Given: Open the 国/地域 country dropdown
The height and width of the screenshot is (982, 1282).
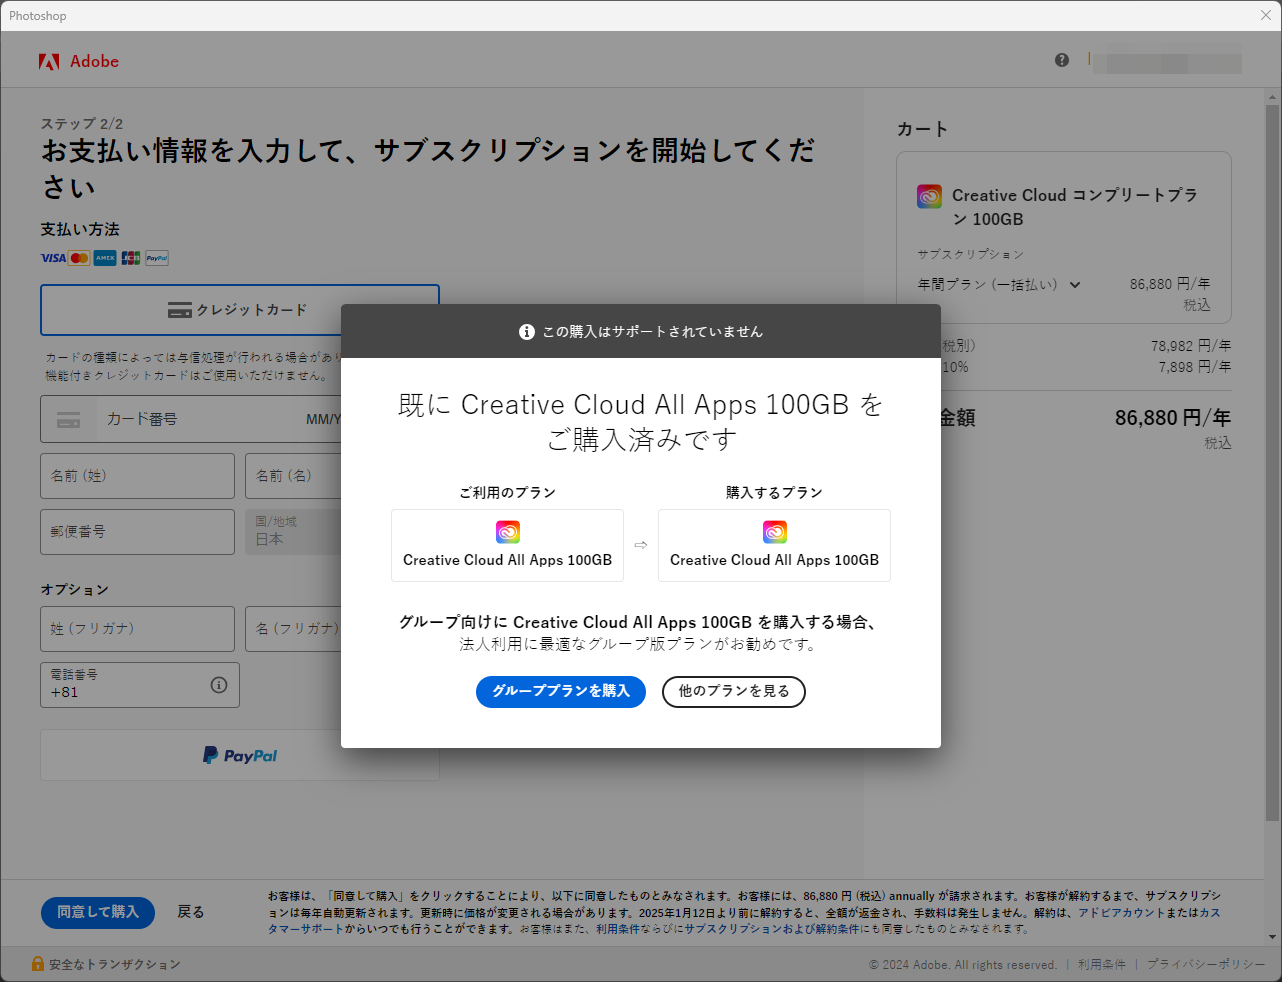Looking at the screenshot, I should (x=293, y=531).
